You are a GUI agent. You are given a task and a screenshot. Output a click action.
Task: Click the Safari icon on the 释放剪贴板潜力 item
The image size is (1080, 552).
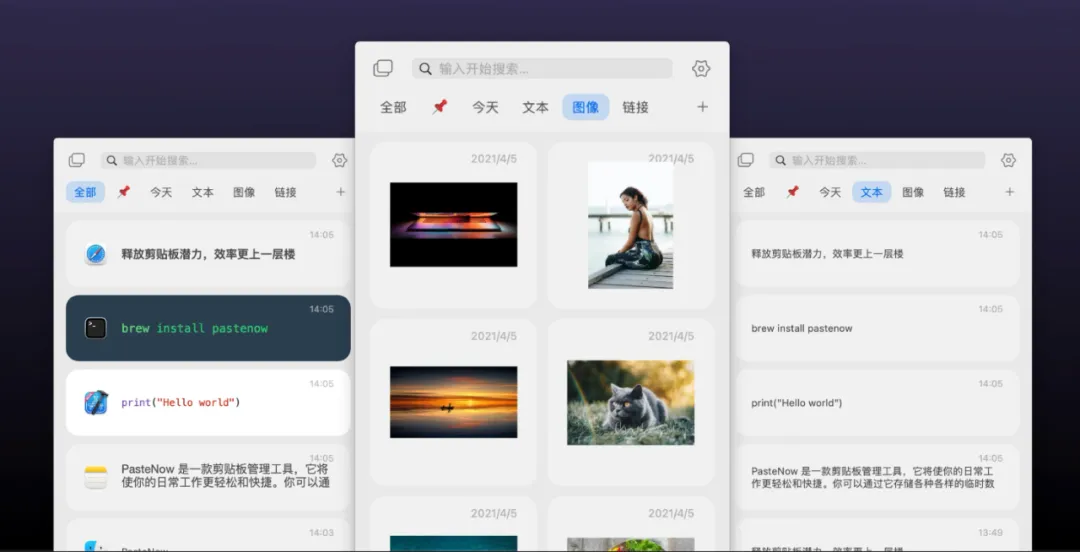pyautogui.click(x=96, y=254)
